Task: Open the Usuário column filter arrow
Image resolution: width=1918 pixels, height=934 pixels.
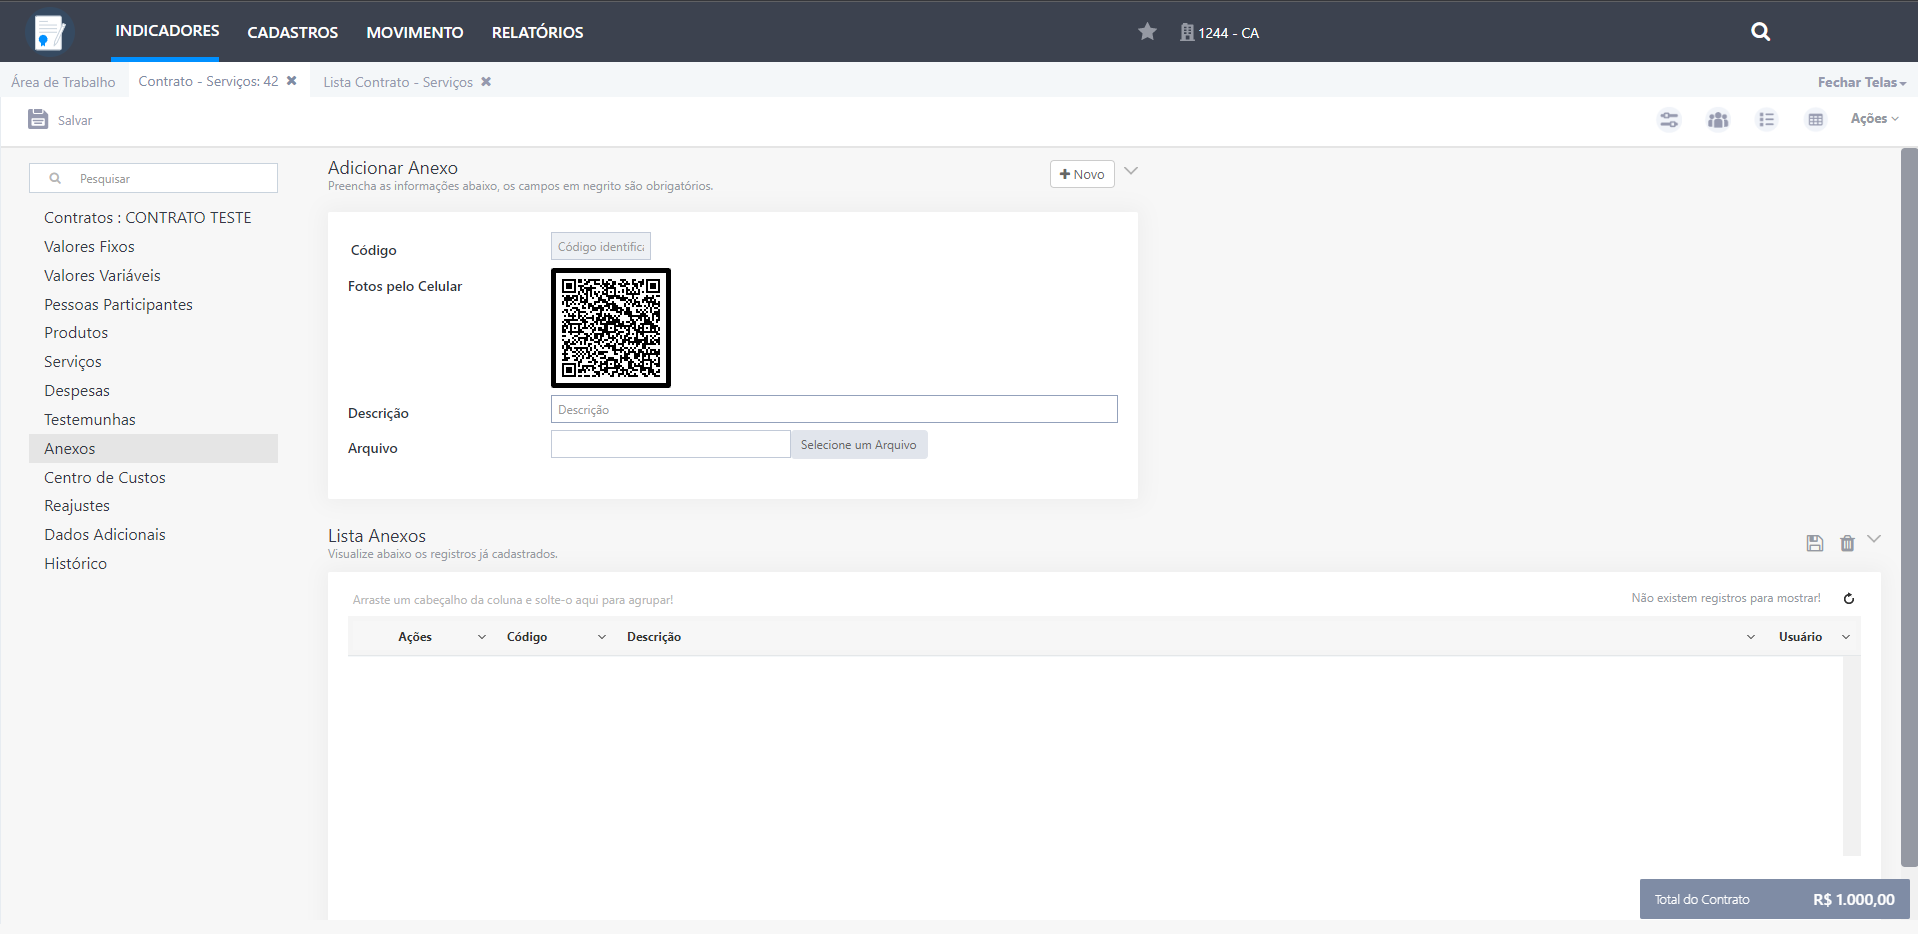Action: tap(1846, 637)
